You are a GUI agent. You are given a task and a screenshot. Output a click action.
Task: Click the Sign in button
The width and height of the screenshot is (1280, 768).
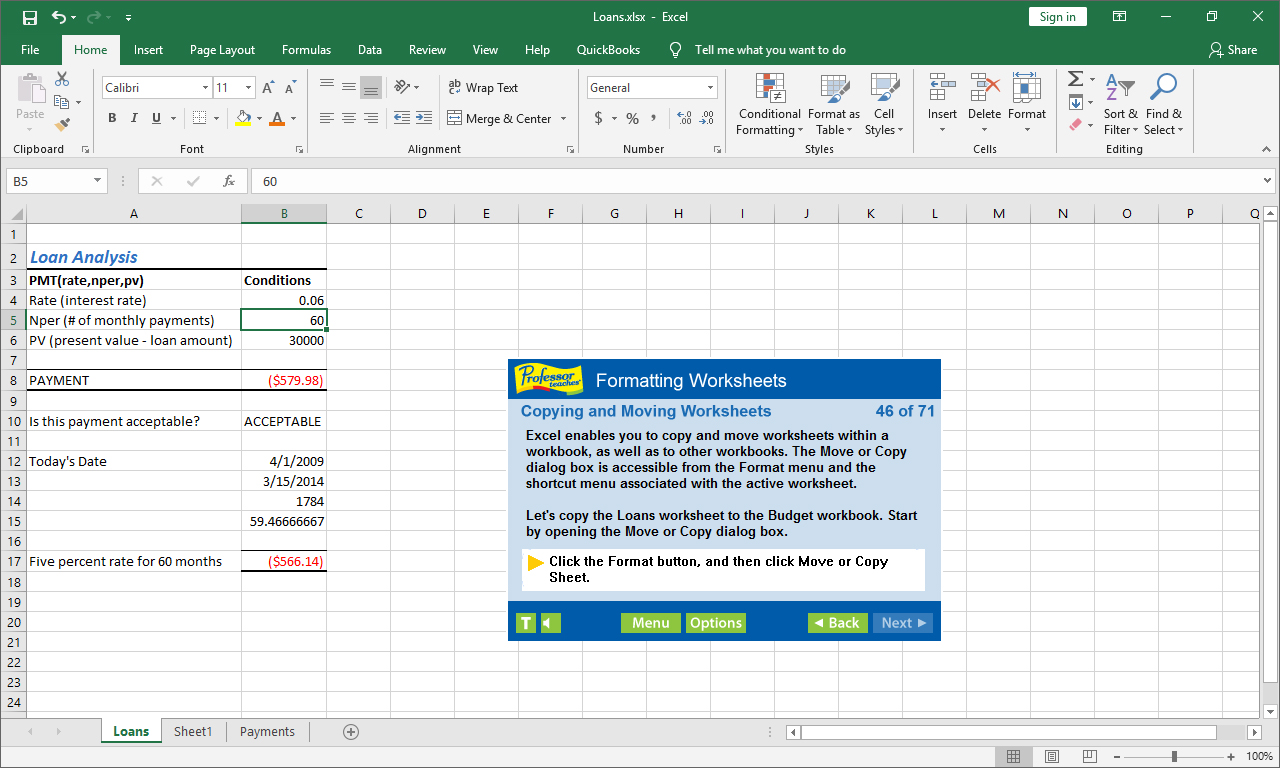click(x=1057, y=16)
